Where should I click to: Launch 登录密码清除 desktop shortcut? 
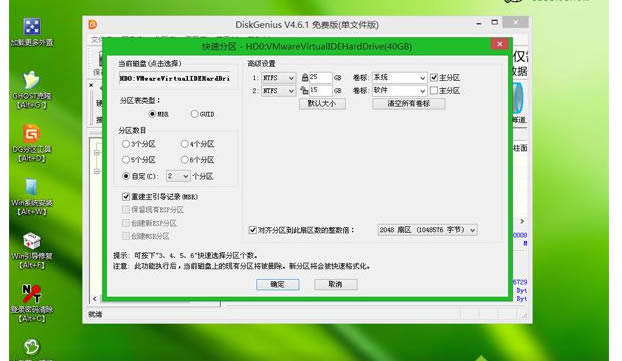tap(32, 303)
